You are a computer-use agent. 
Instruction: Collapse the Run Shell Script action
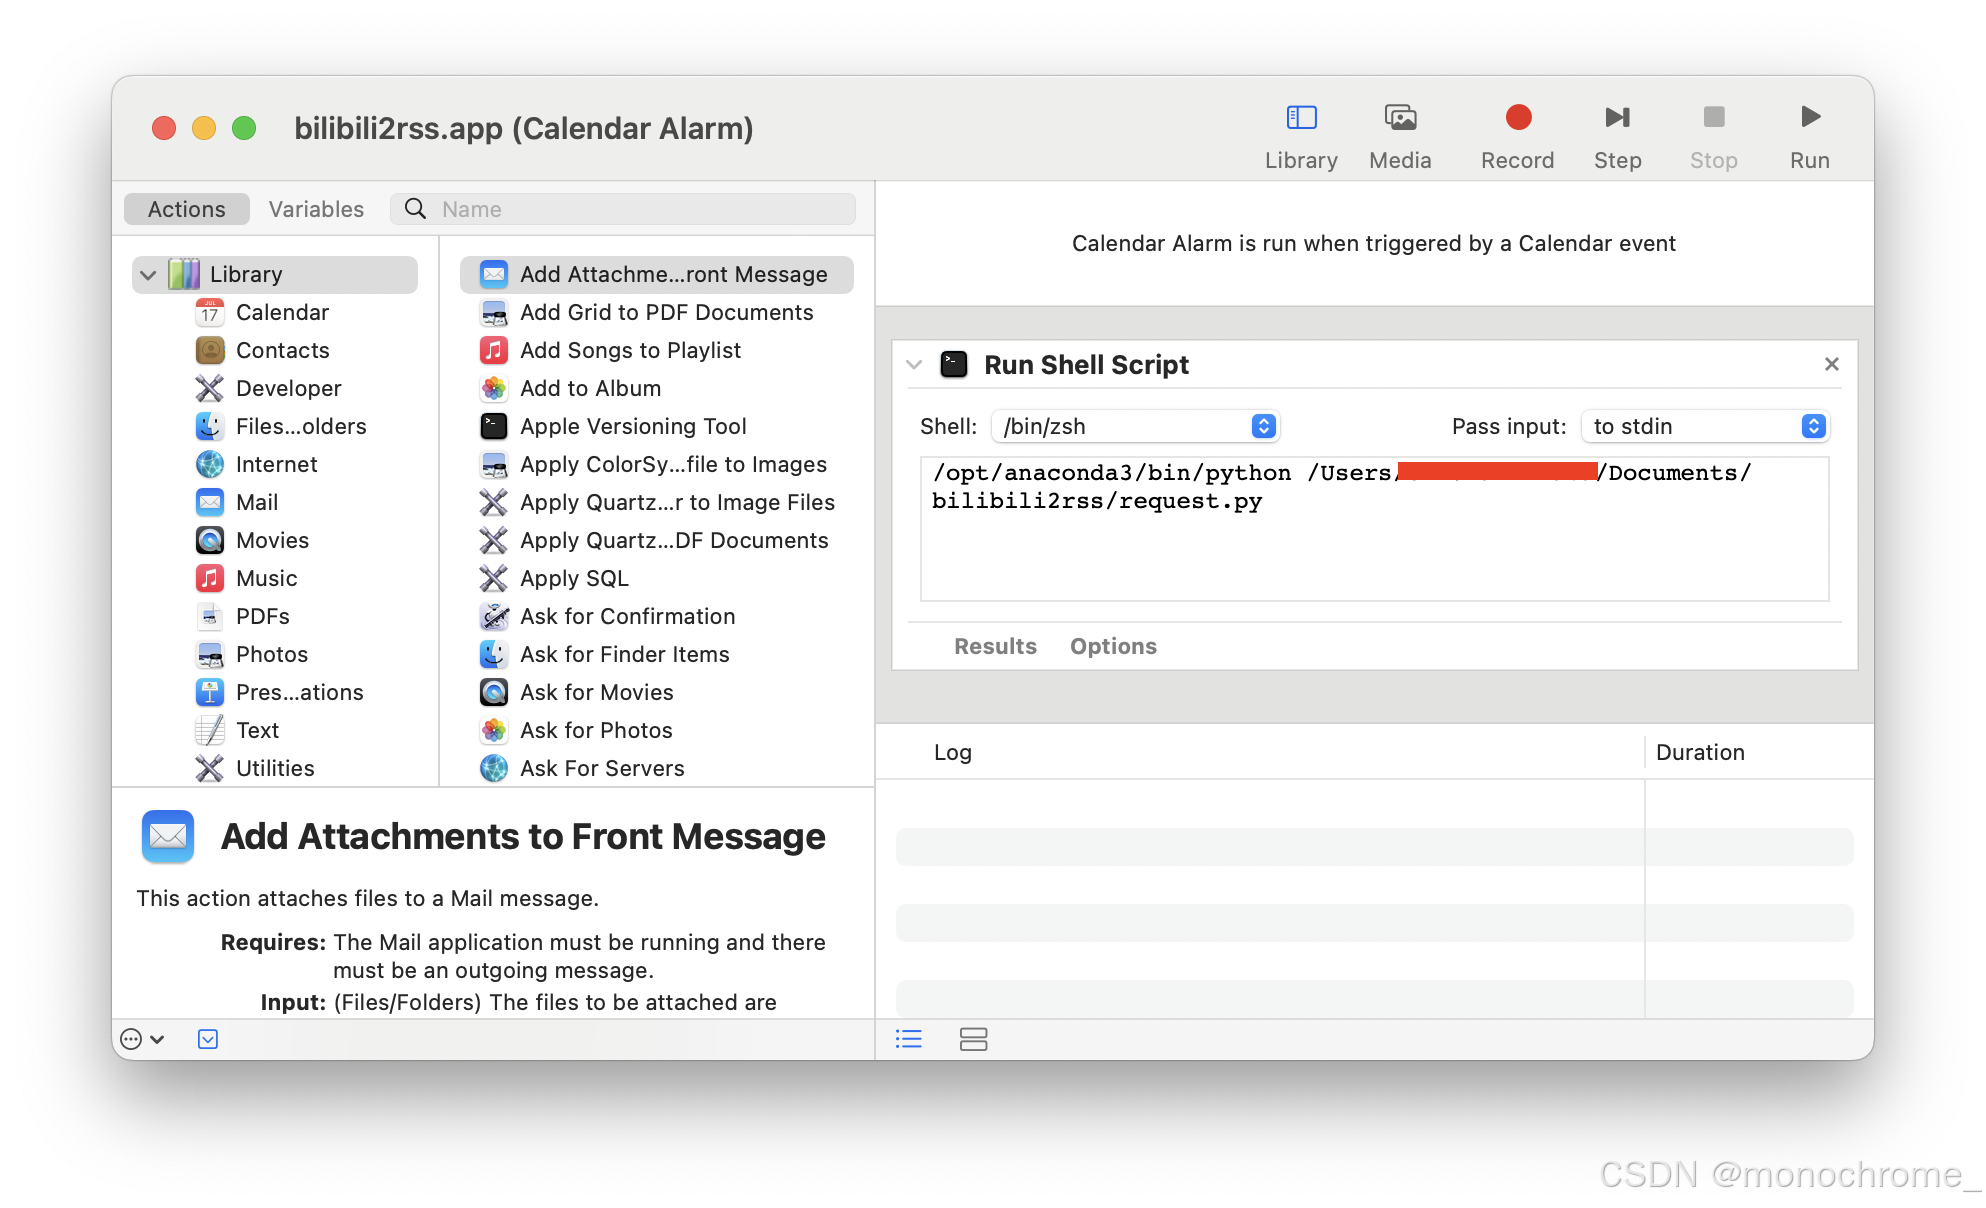pyautogui.click(x=913, y=365)
